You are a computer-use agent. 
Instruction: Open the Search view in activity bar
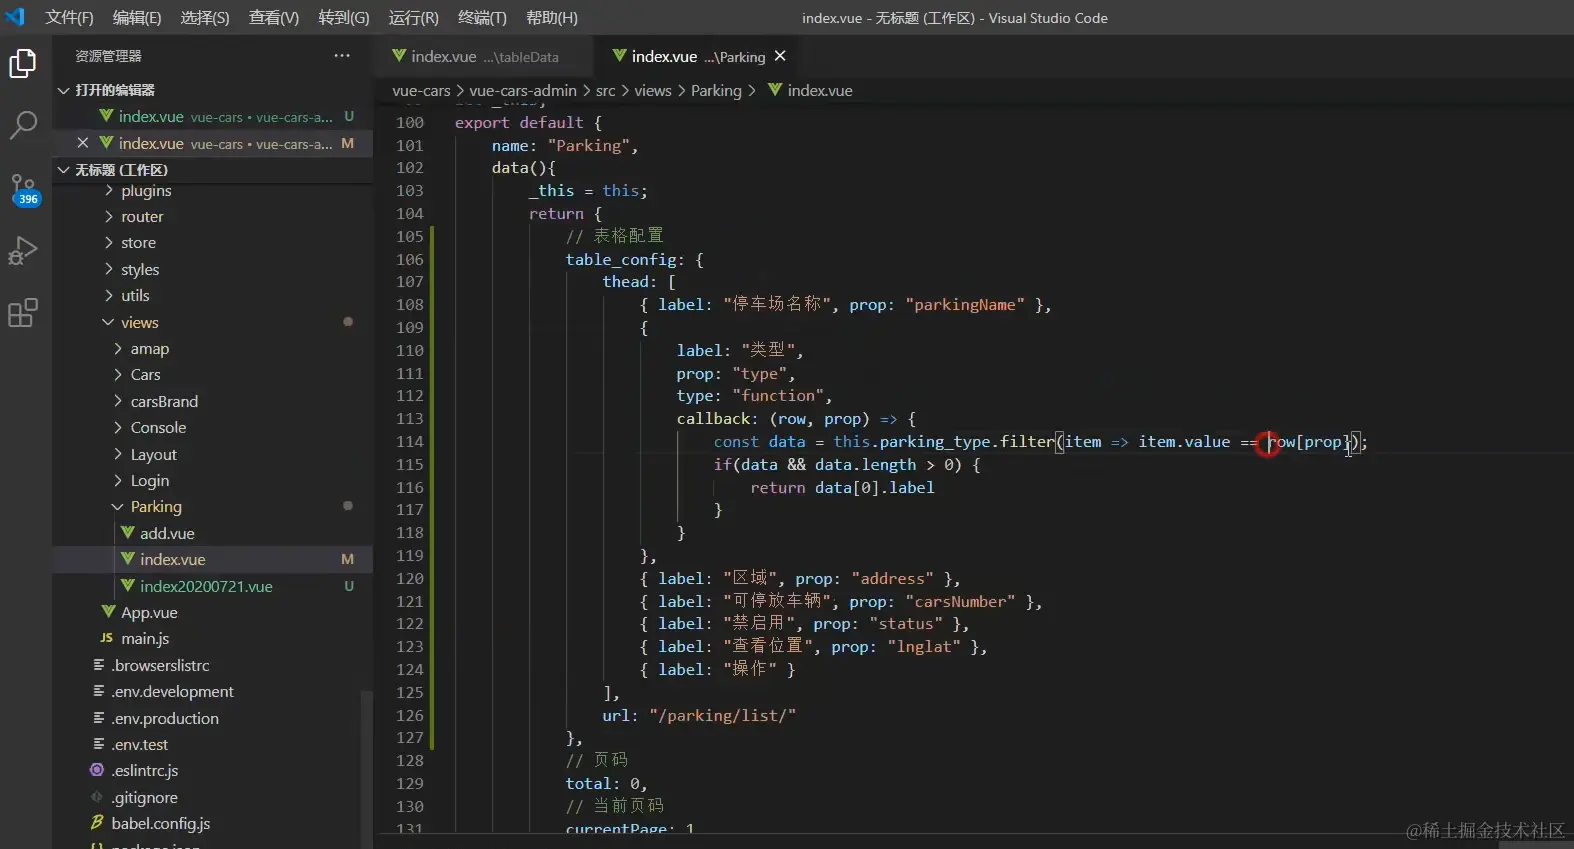(x=23, y=125)
